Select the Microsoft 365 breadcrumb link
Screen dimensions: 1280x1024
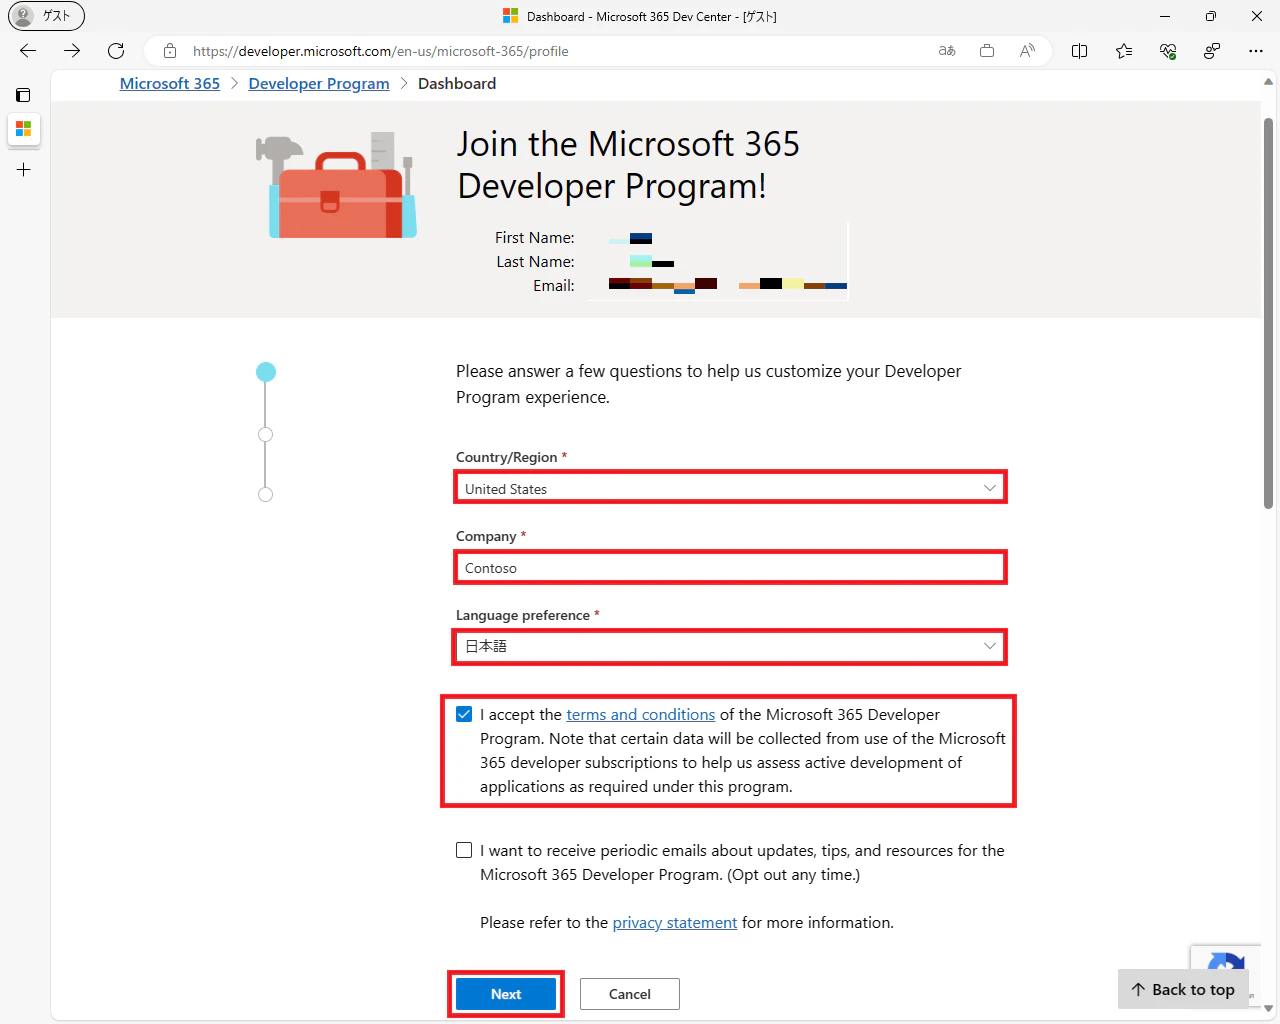point(170,84)
